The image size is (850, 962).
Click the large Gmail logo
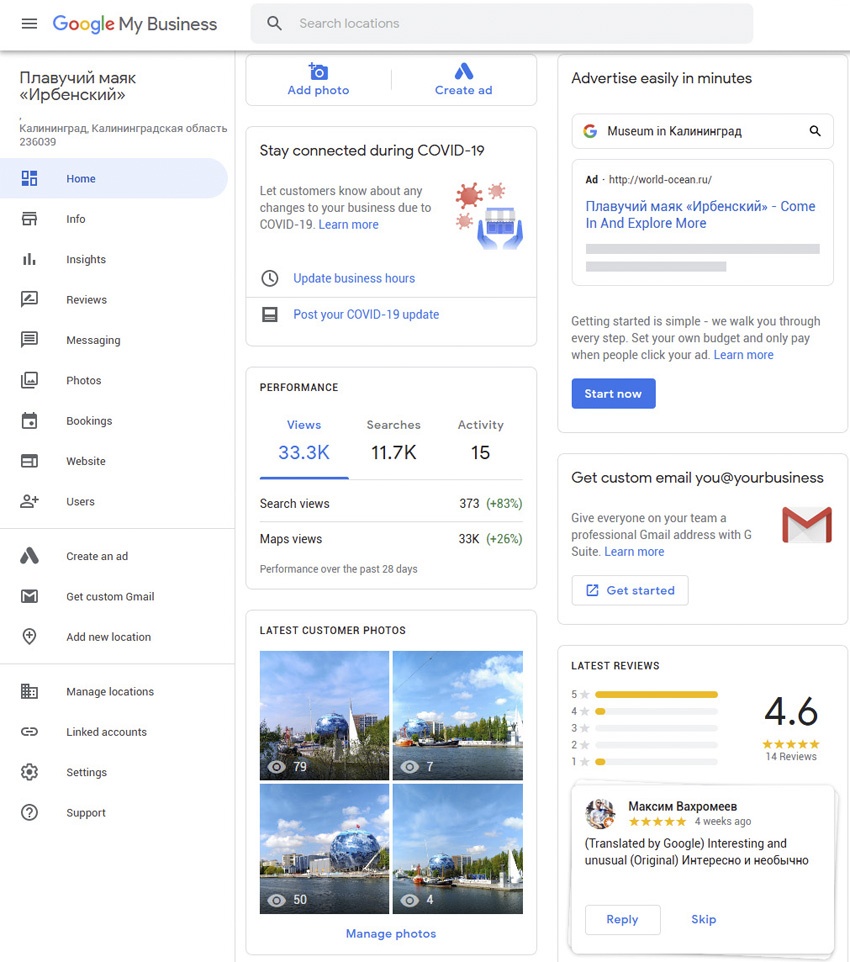[x=807, y=525]
